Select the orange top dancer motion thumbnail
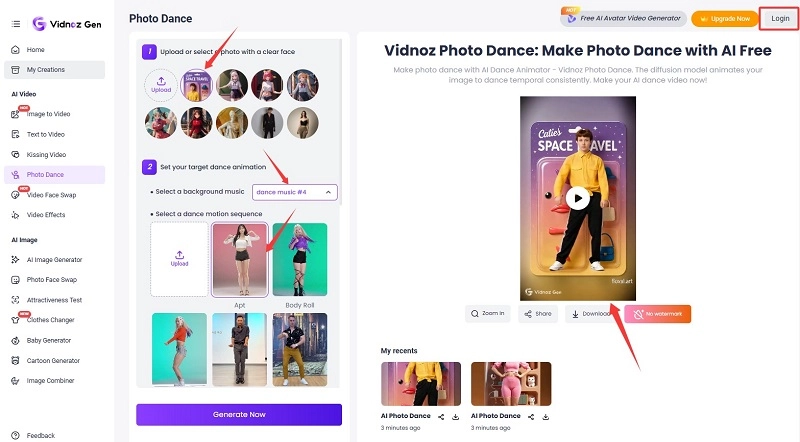Screen dimensions: 800x442 click(x=179, y=349)
